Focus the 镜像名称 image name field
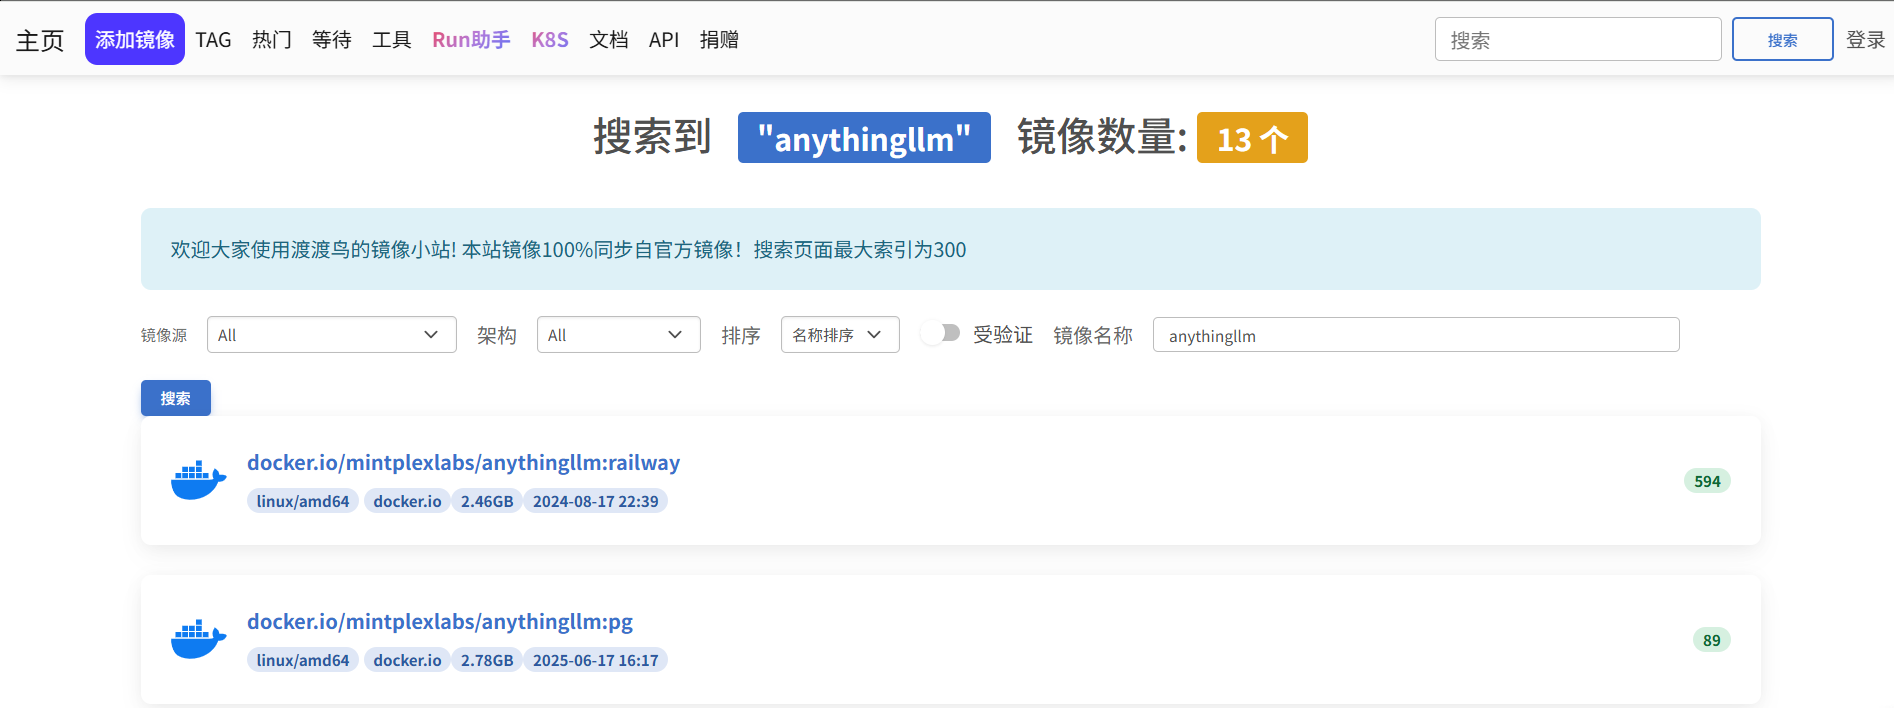The width and height of the screenshot is (1894, 708). 1416,335
